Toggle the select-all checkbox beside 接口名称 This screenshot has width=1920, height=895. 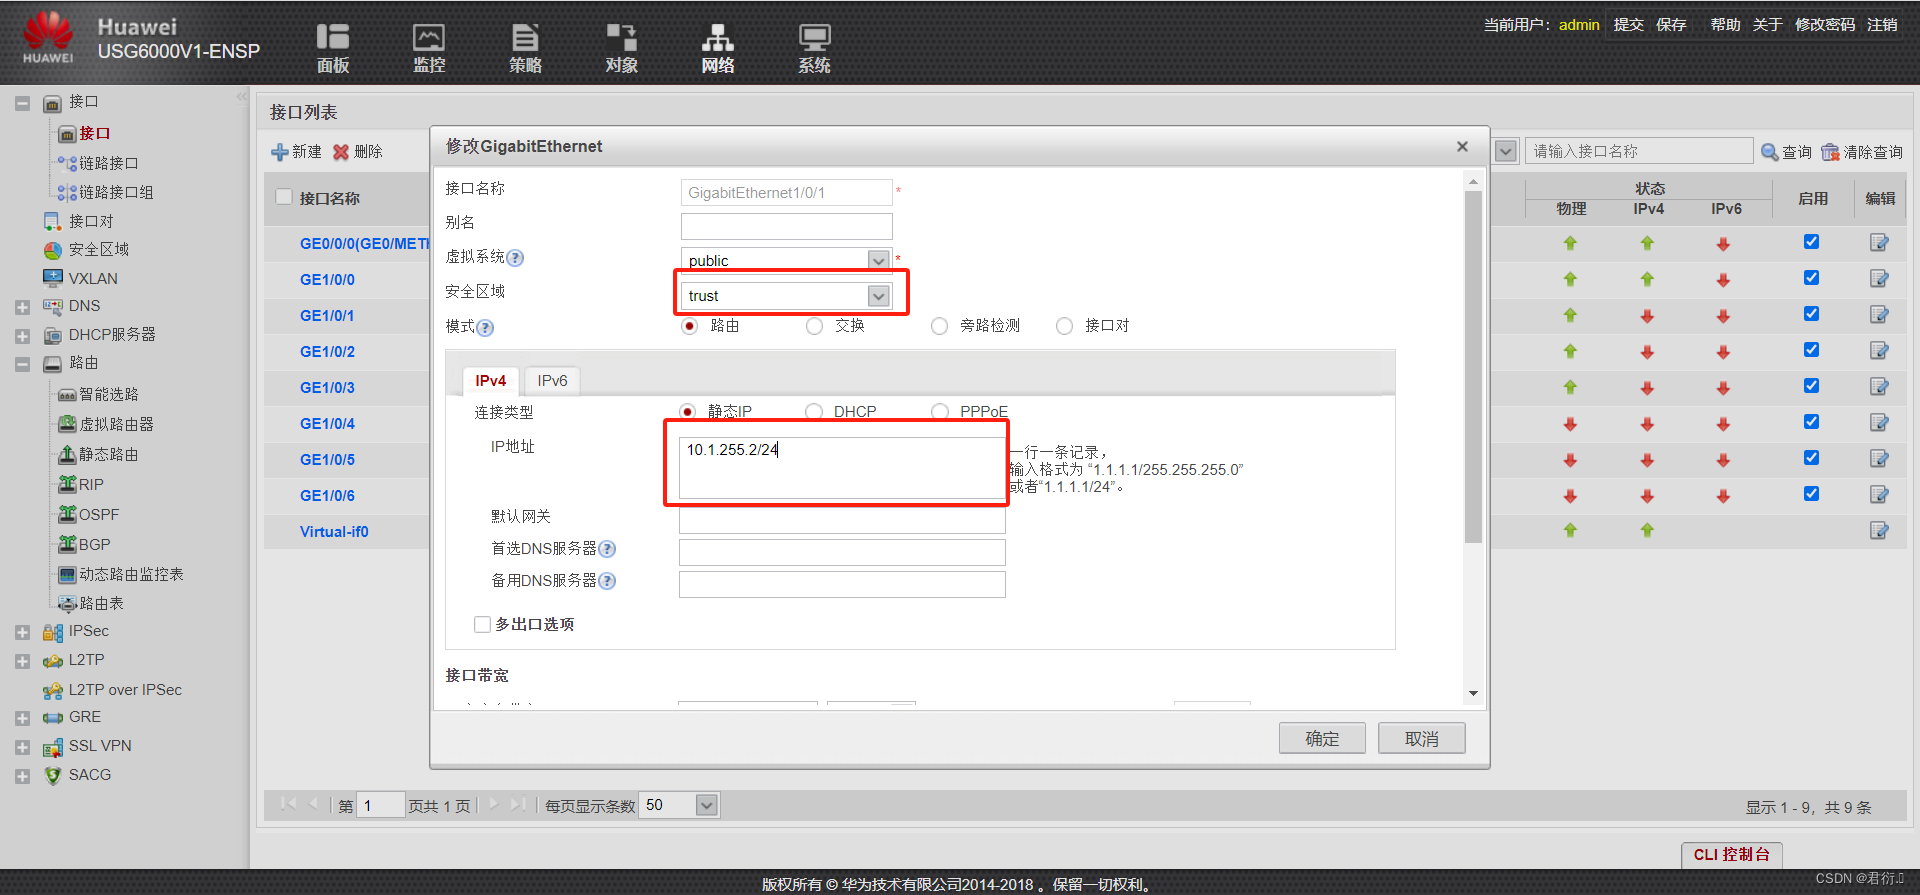tap(284, 197)
